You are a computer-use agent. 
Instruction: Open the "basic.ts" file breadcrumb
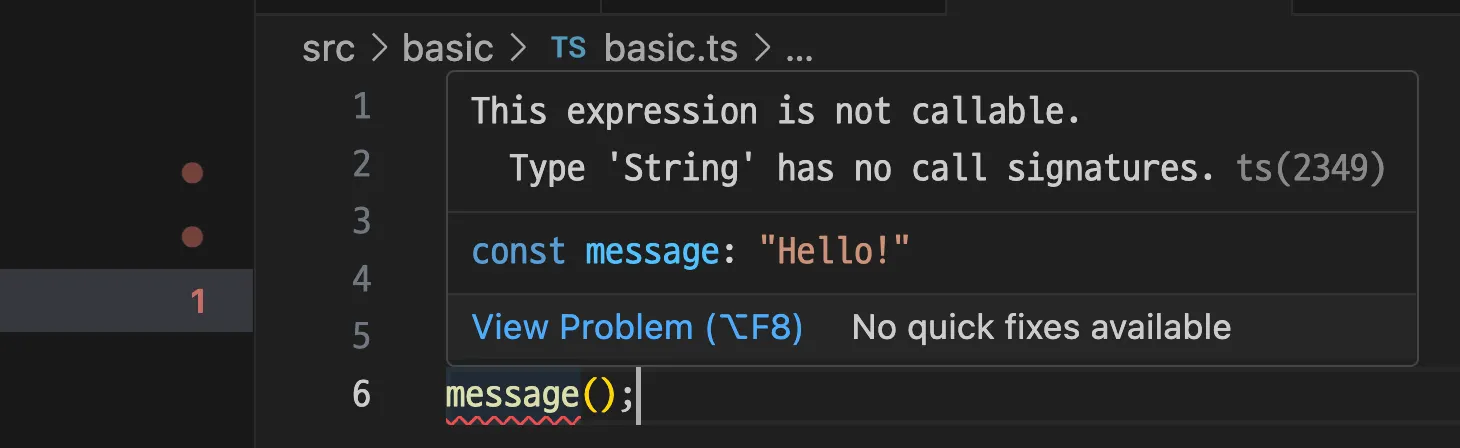673,49
